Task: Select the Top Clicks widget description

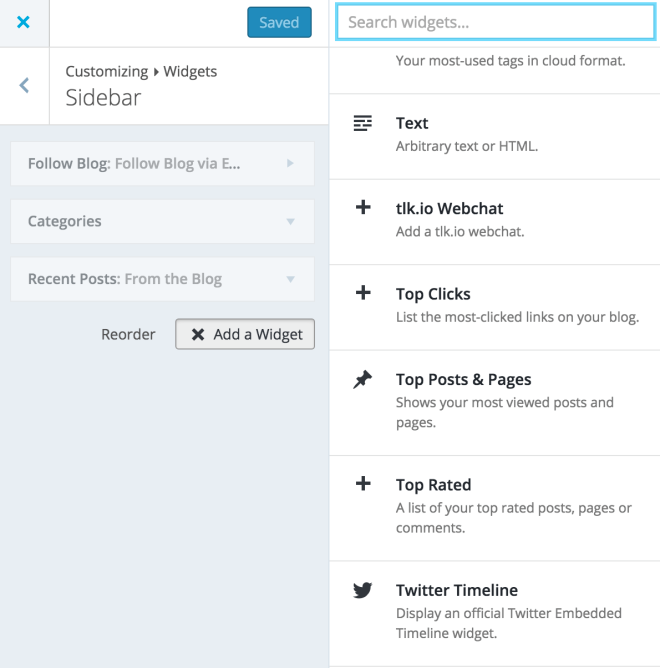Action: (x=516, y=317)
